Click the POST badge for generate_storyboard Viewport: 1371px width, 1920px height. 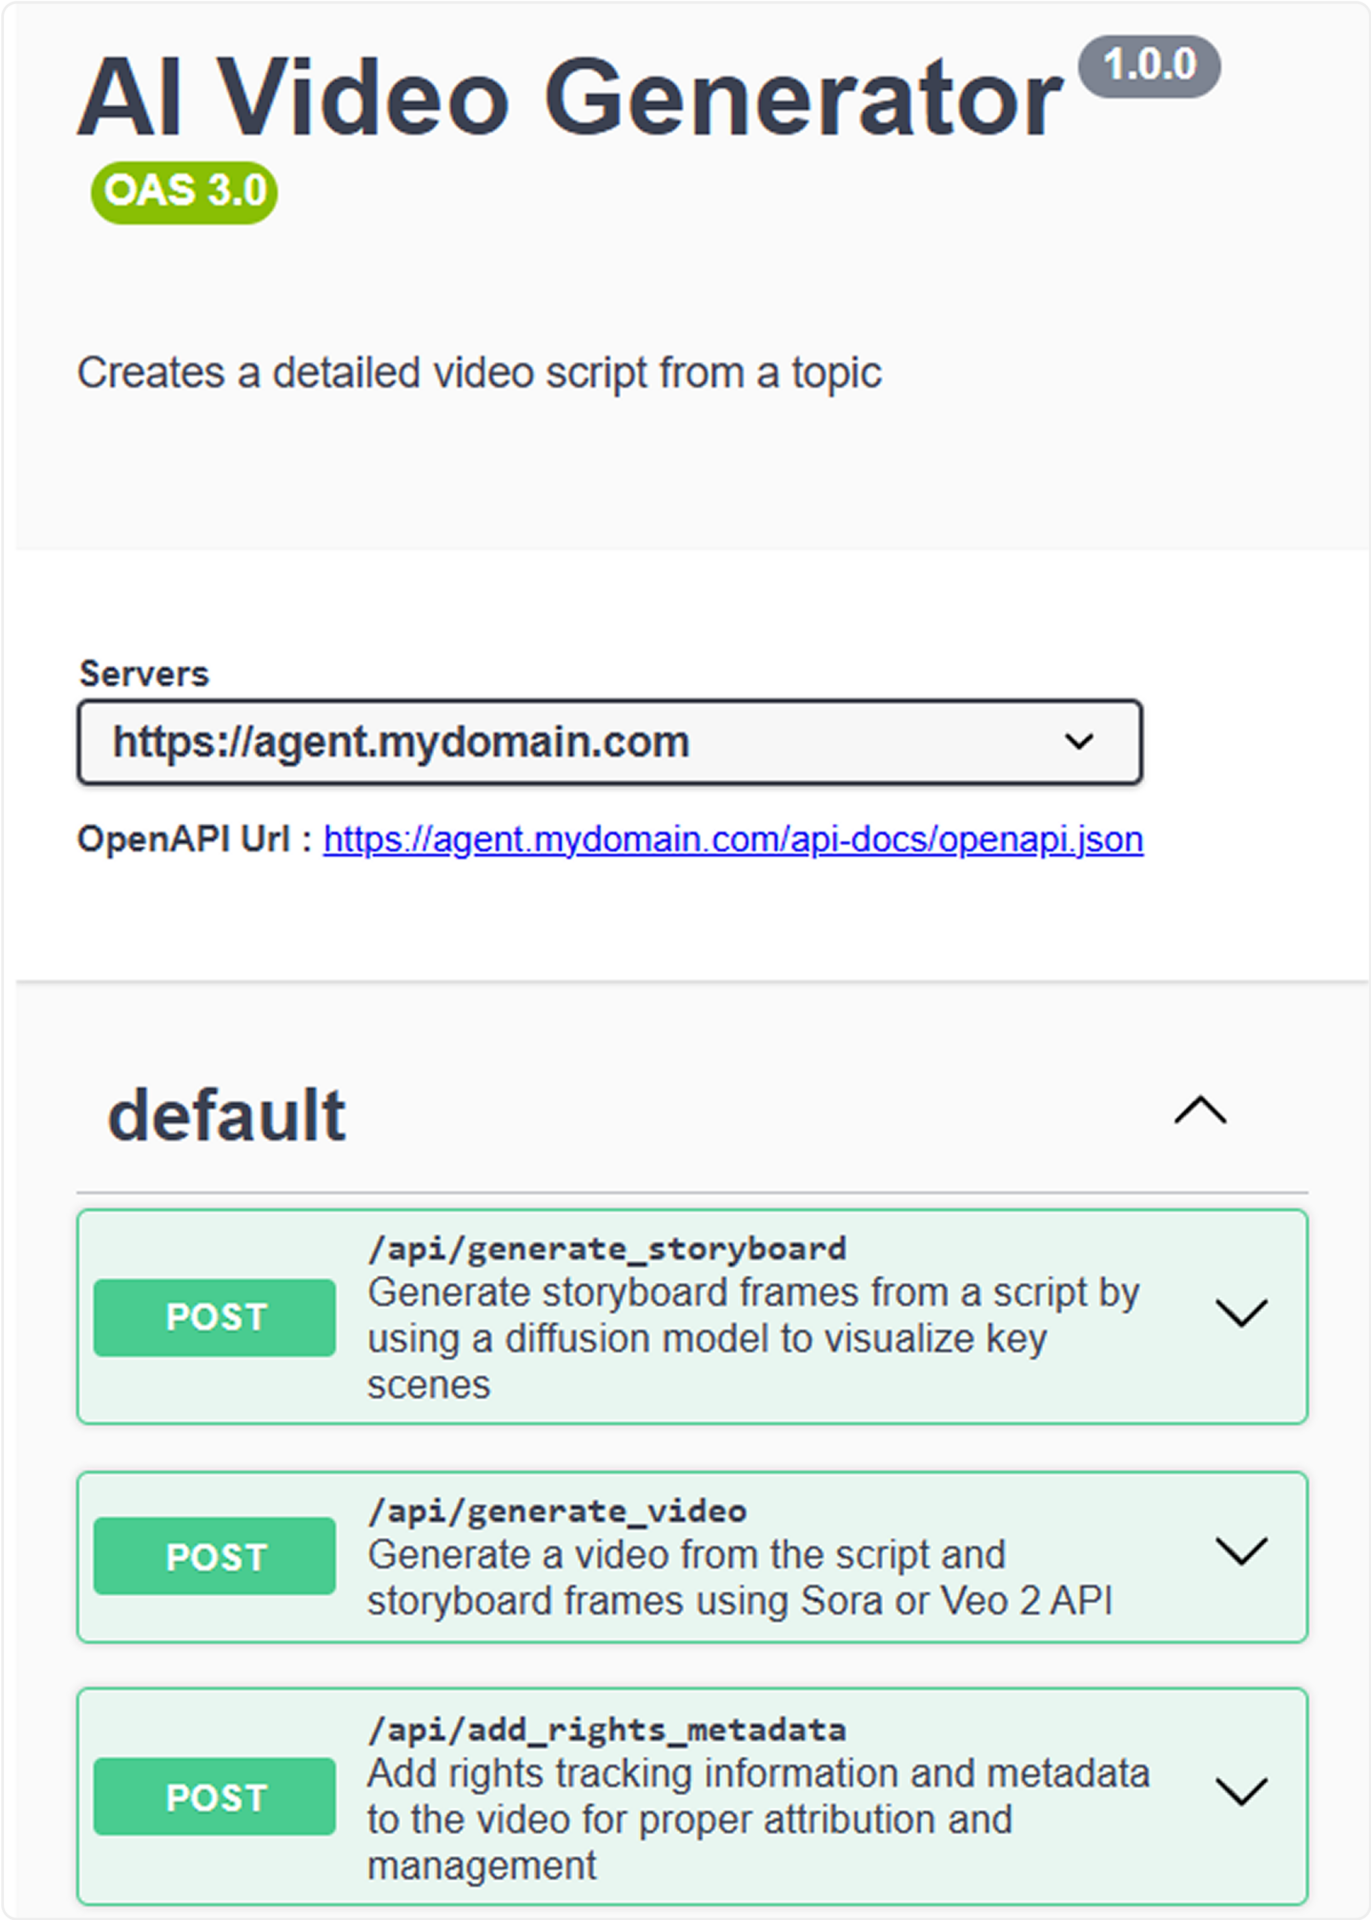click(x=215, y=1317)
